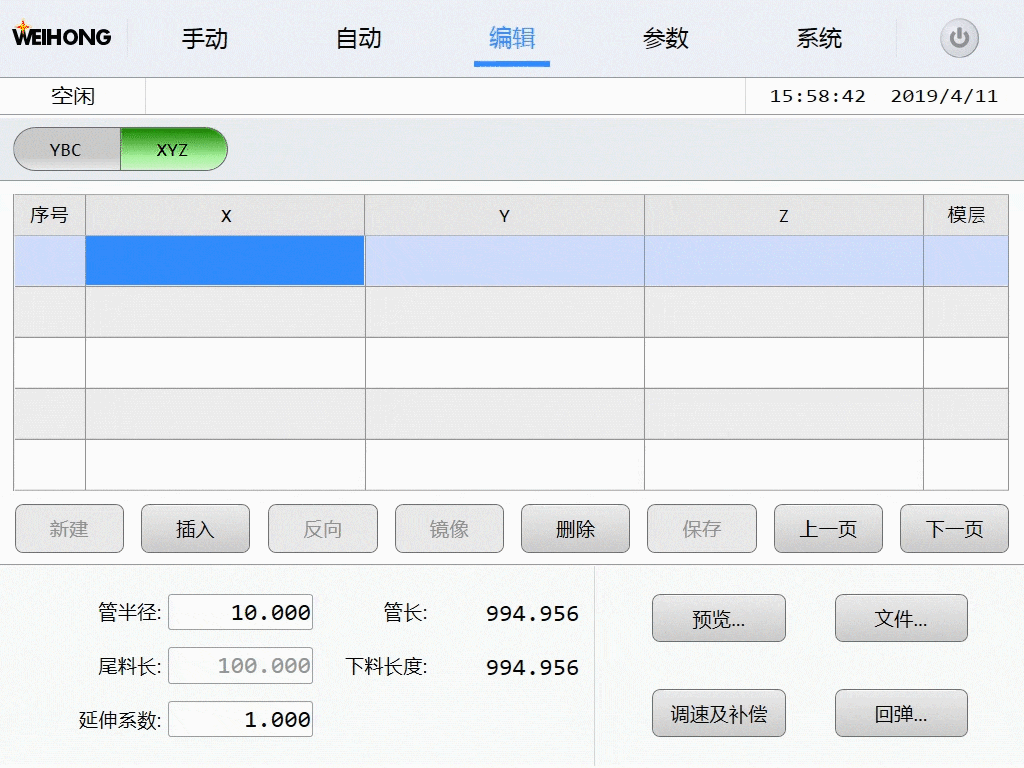Toggle to YBC coordinate mode
The image size is (1024, 768).
pos(67,150)
